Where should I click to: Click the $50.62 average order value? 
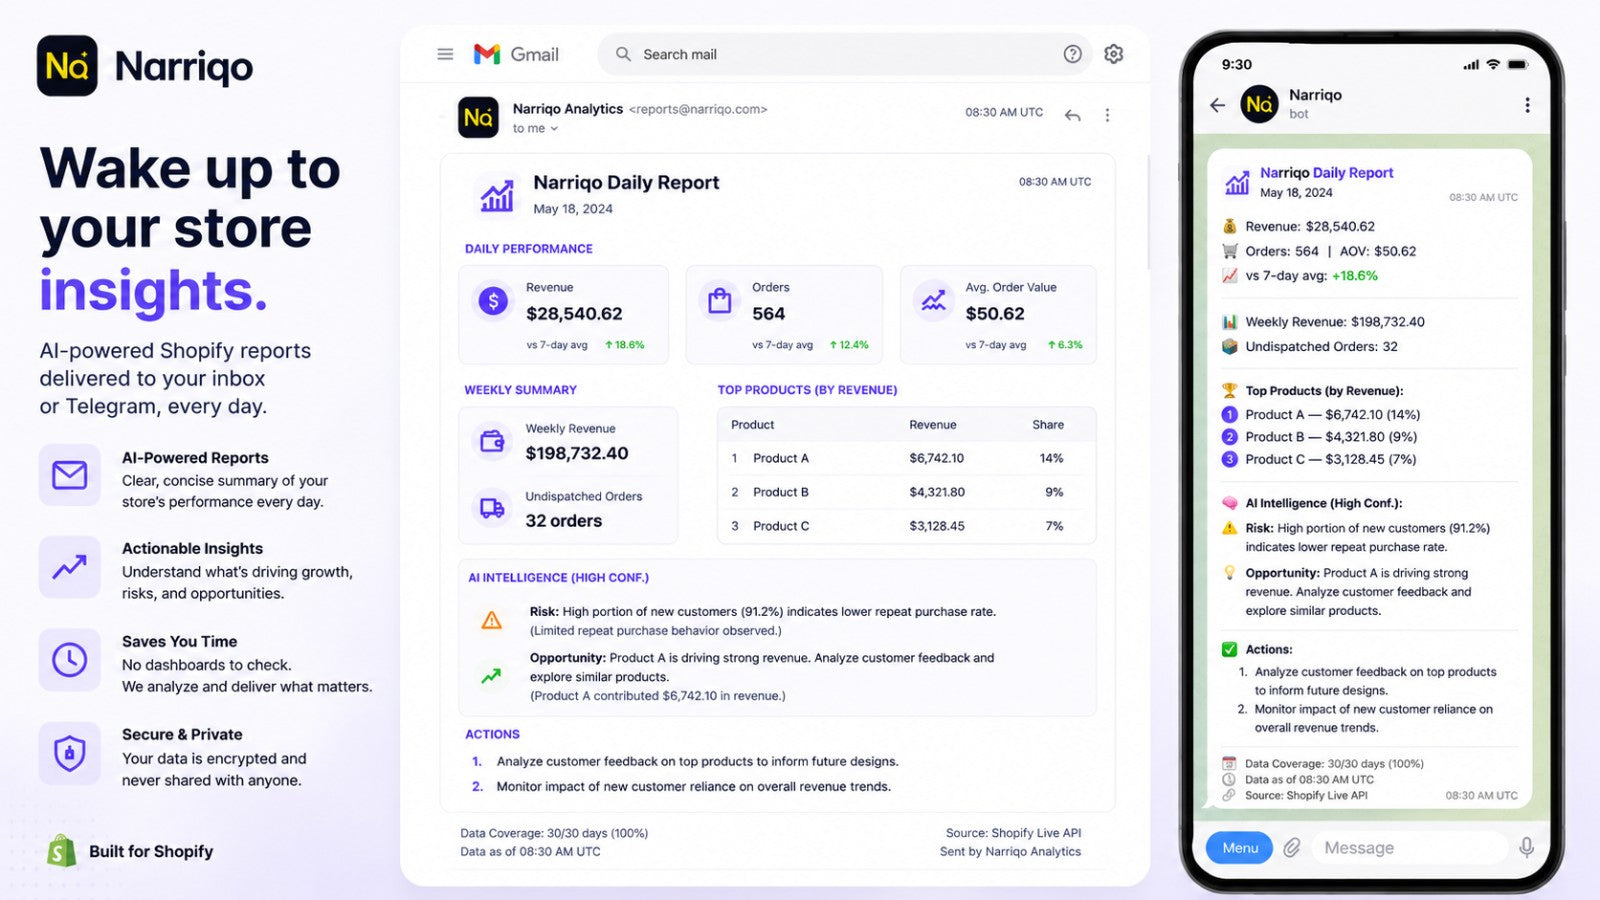tap(995, 314)
